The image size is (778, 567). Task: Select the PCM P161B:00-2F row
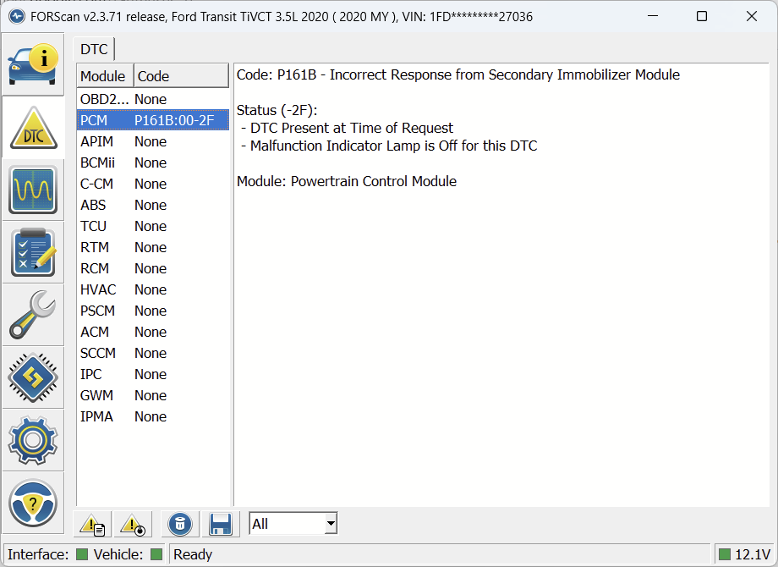153,120
